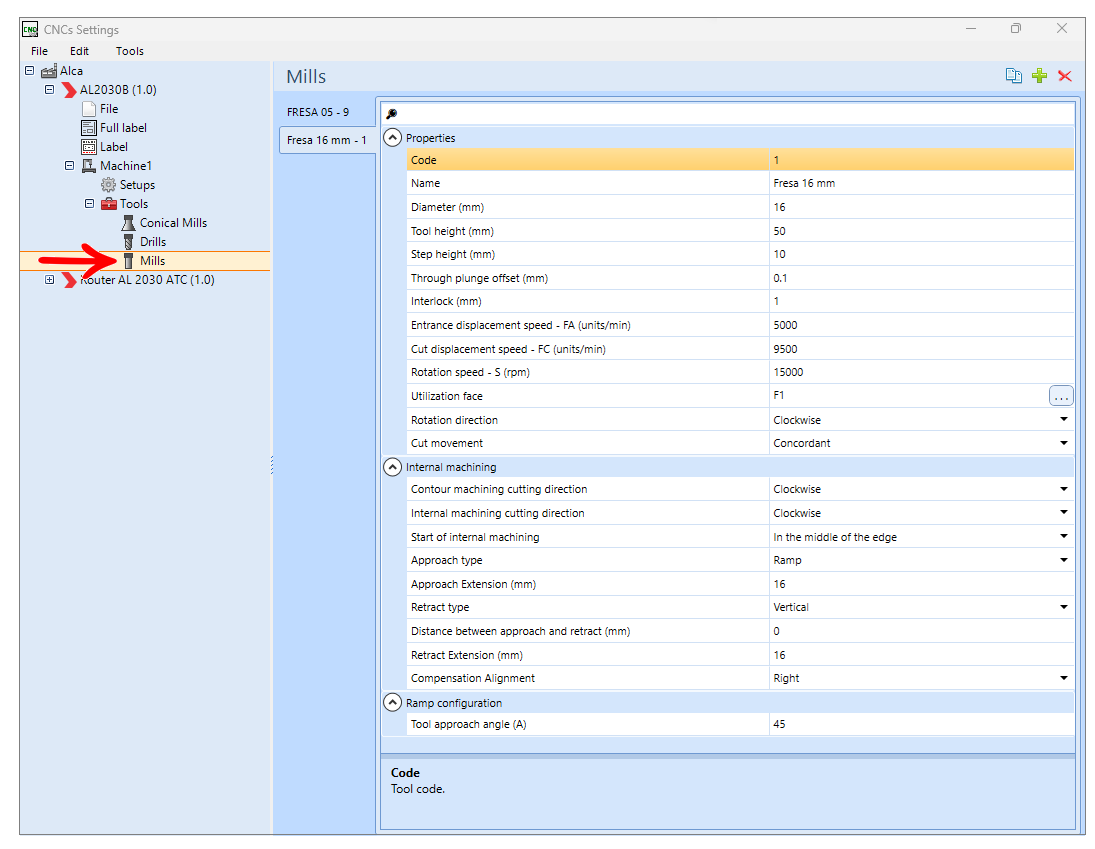Edit Cut displacement speed value 9500
Viewport: 1095px width, 849px height.
click(x=921, y=348)
